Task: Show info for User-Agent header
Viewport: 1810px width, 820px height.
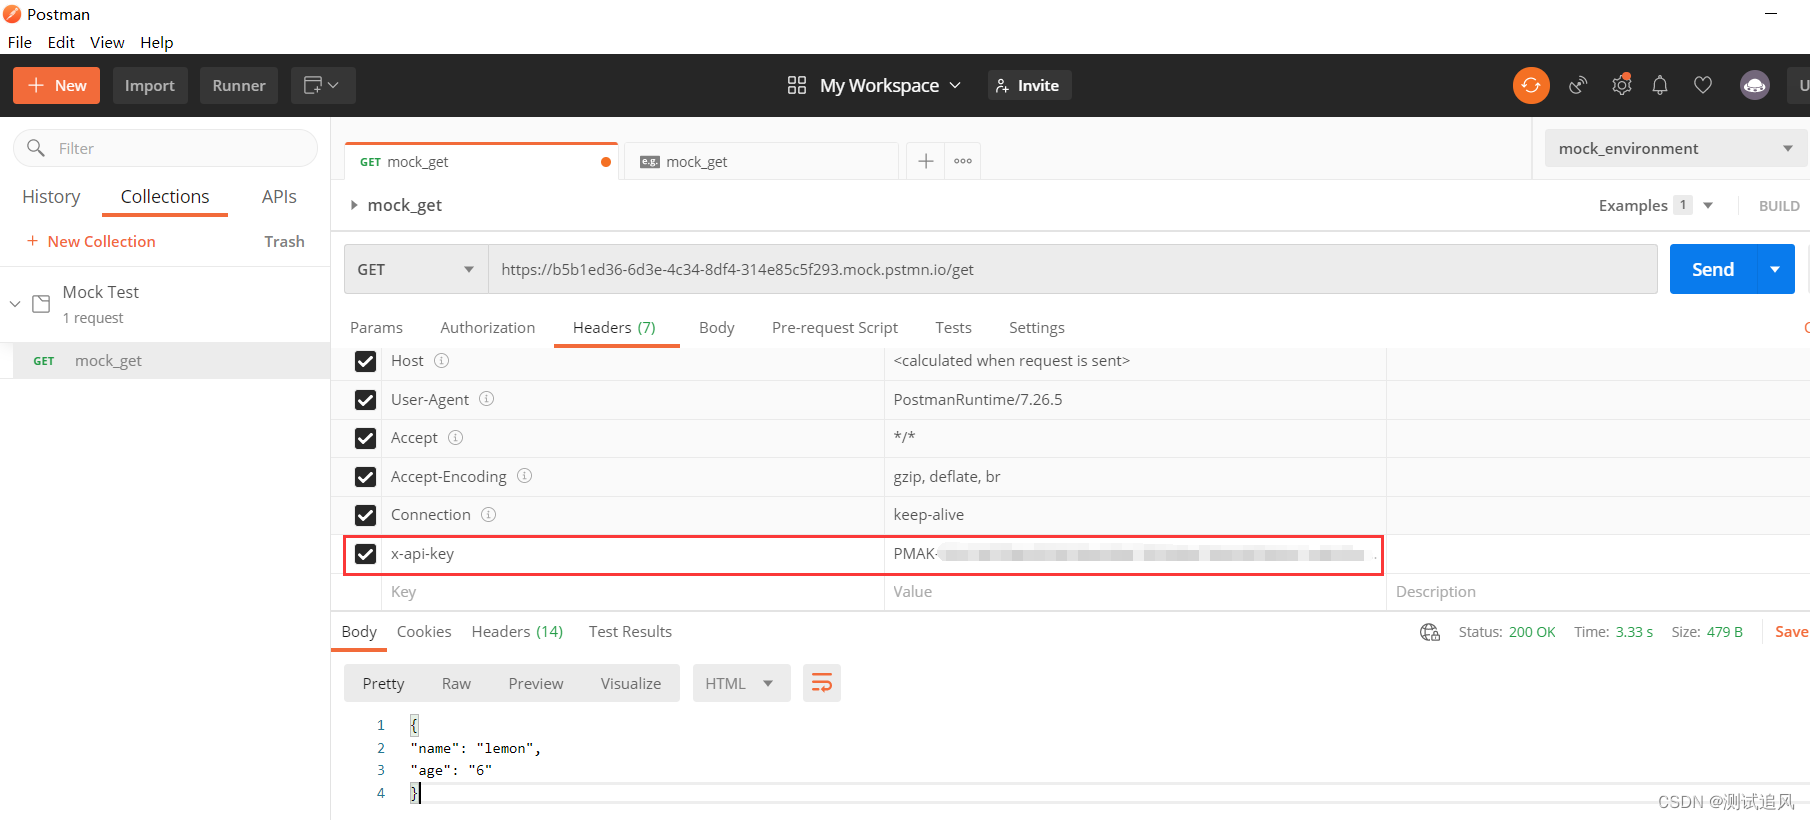Action: click(486, 399)
